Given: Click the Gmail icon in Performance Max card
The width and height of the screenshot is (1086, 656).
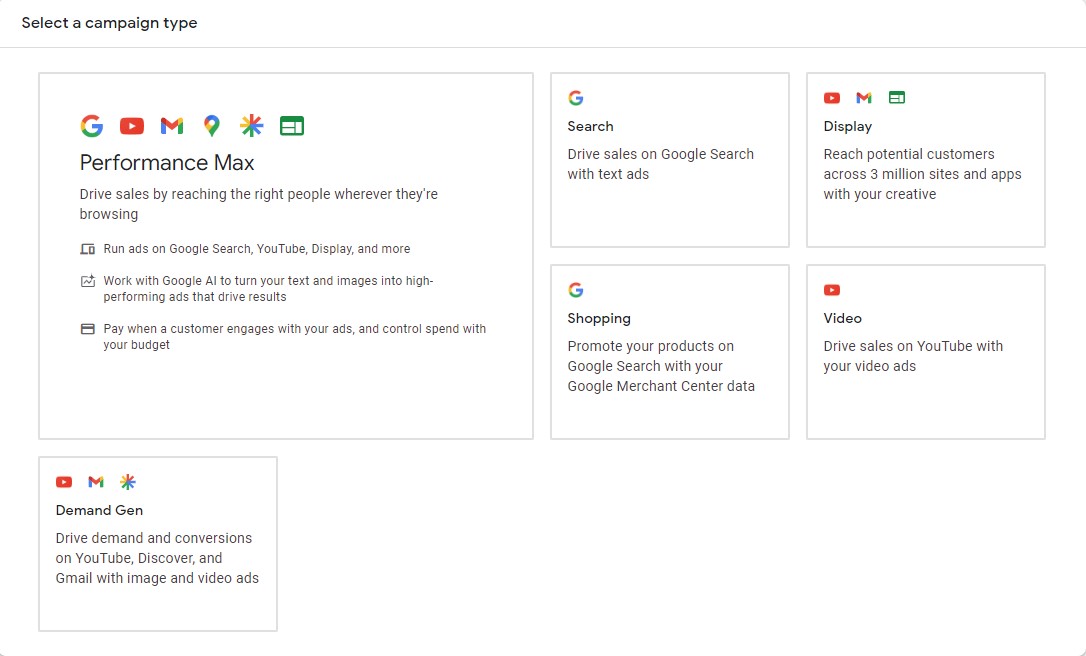Looking at the screenshot, I should [x=172, y=126].
